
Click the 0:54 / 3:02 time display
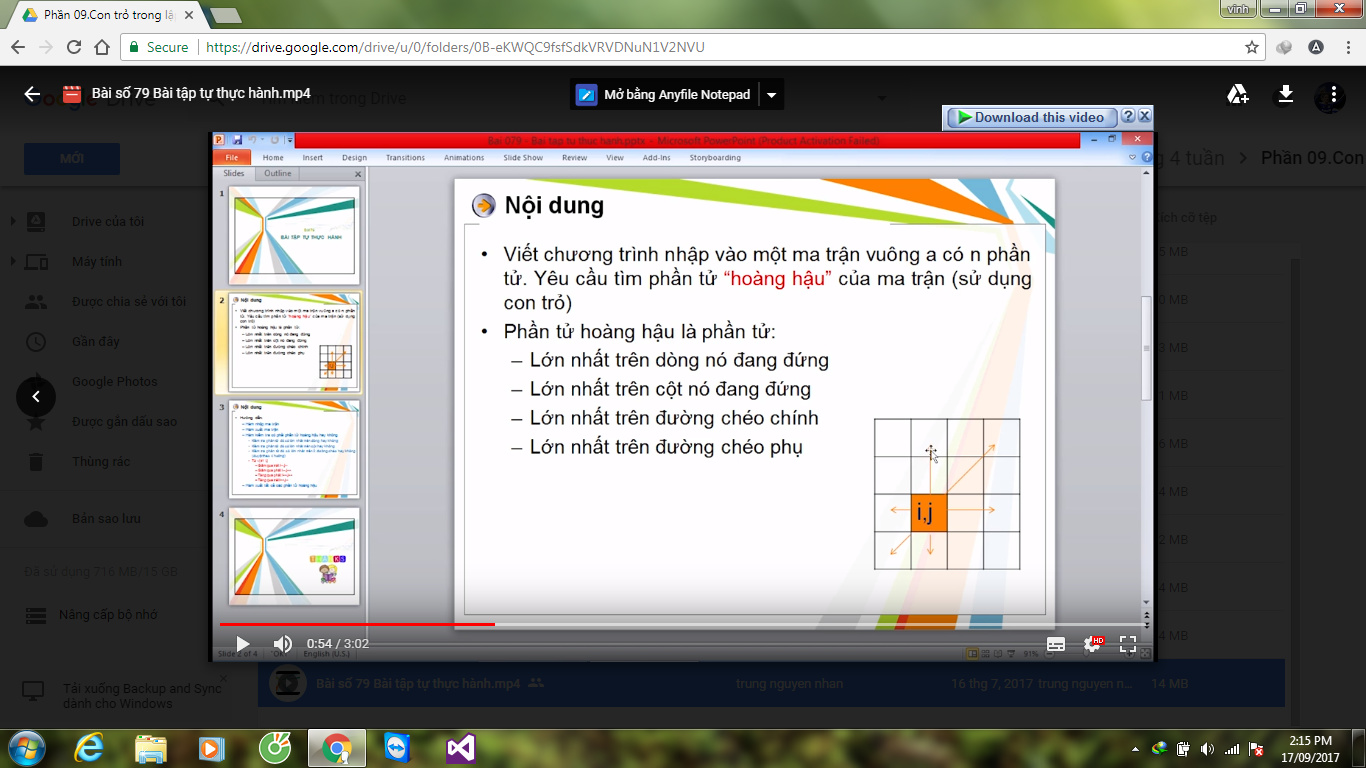click(338, 644)
